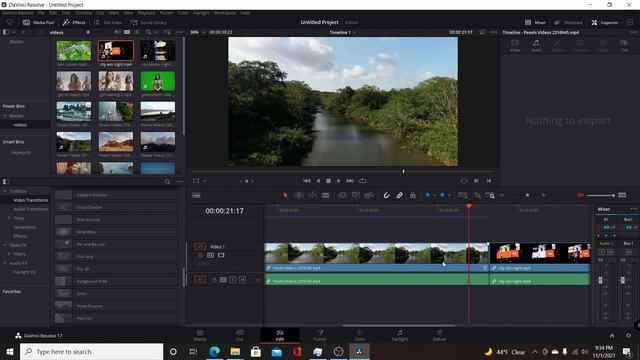The width and height of the screenshot is (640, 360).
Task: Switch to the Edit page tab
Action: pyautogui.click(x=280, y=336)
